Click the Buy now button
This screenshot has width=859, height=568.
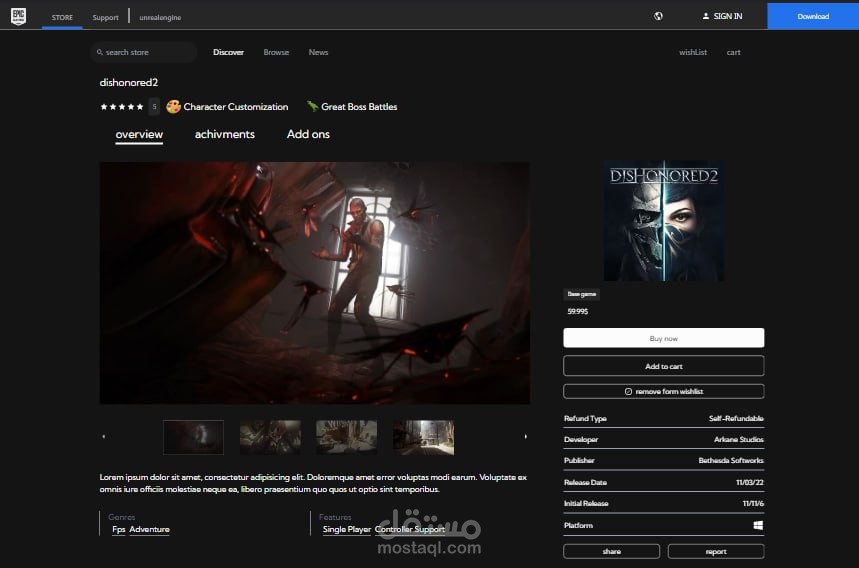pyautogui.click(x=663, y=338)
